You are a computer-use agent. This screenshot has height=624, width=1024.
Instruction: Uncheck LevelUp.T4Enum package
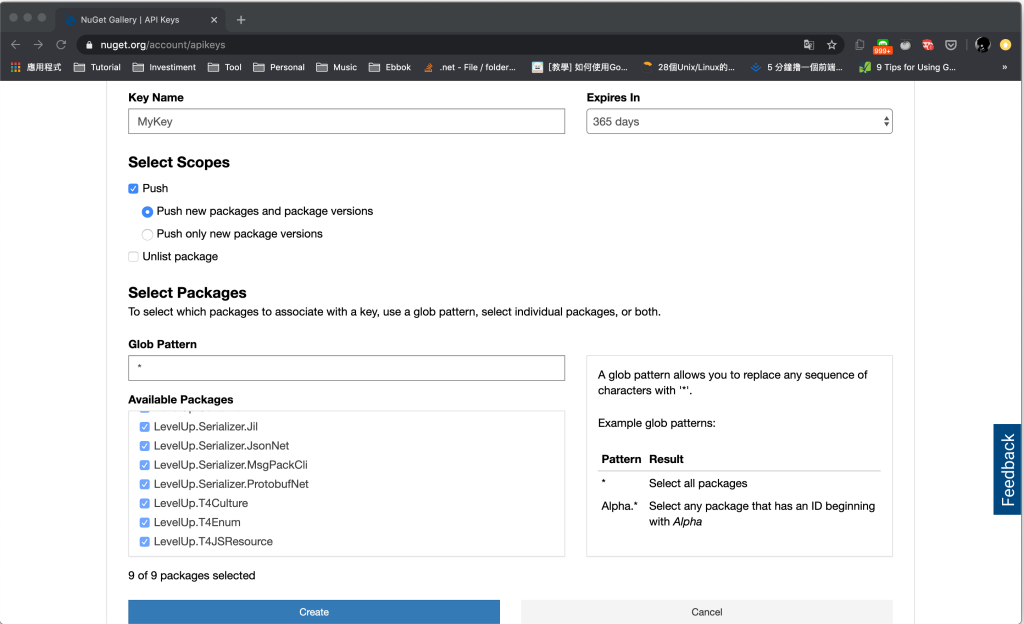click(144, 523)
